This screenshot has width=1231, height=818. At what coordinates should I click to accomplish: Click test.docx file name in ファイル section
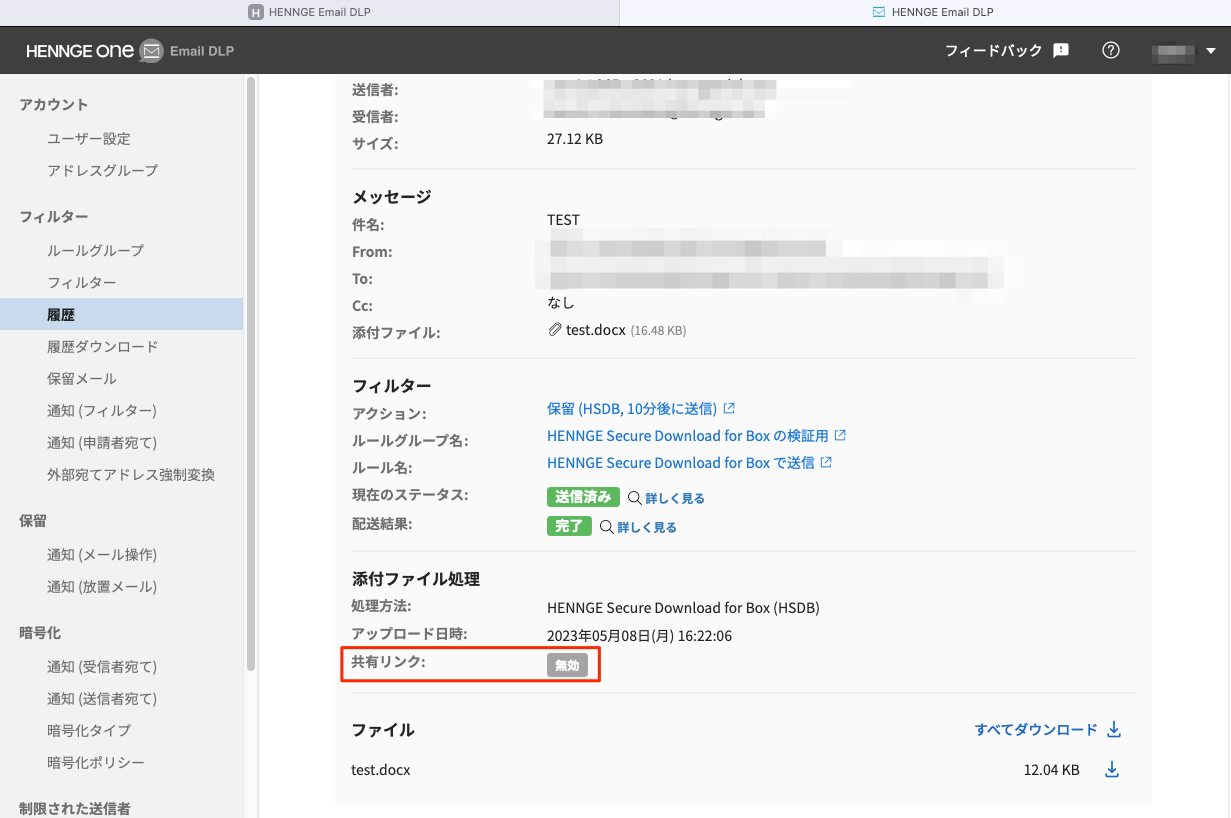[x=381, y=770]
